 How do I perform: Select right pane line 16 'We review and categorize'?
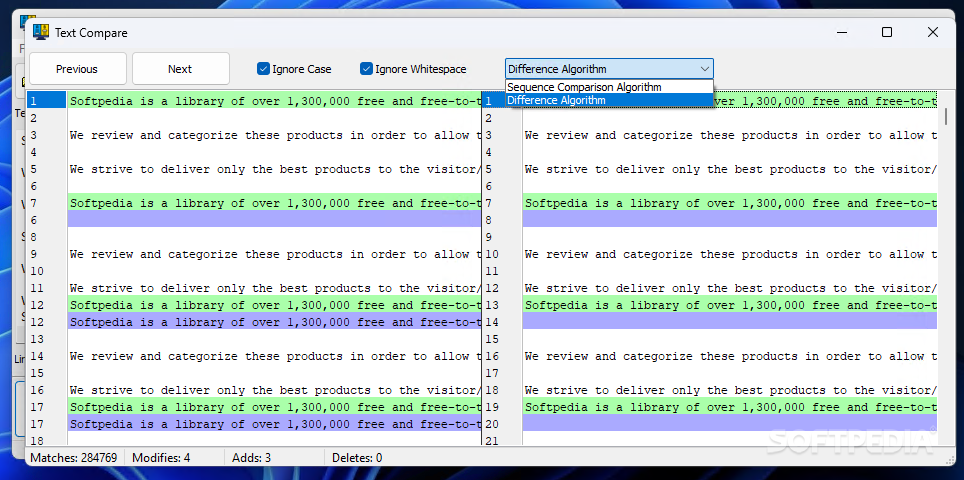click(730, 356)
